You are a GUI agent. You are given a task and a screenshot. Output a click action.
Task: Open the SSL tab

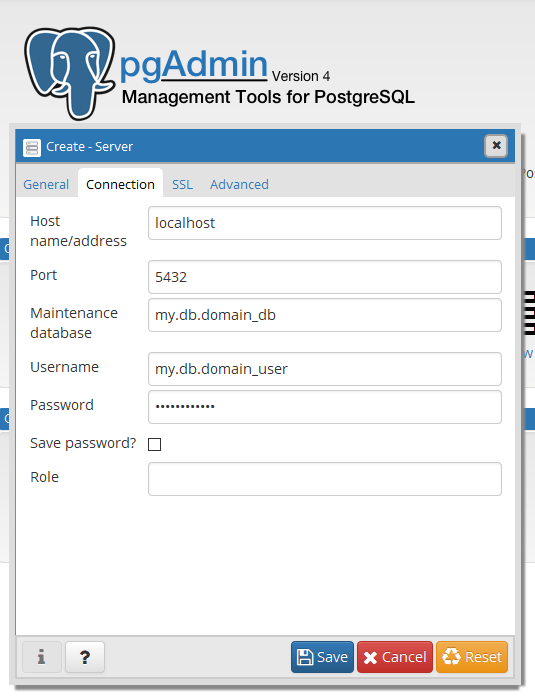182,184
